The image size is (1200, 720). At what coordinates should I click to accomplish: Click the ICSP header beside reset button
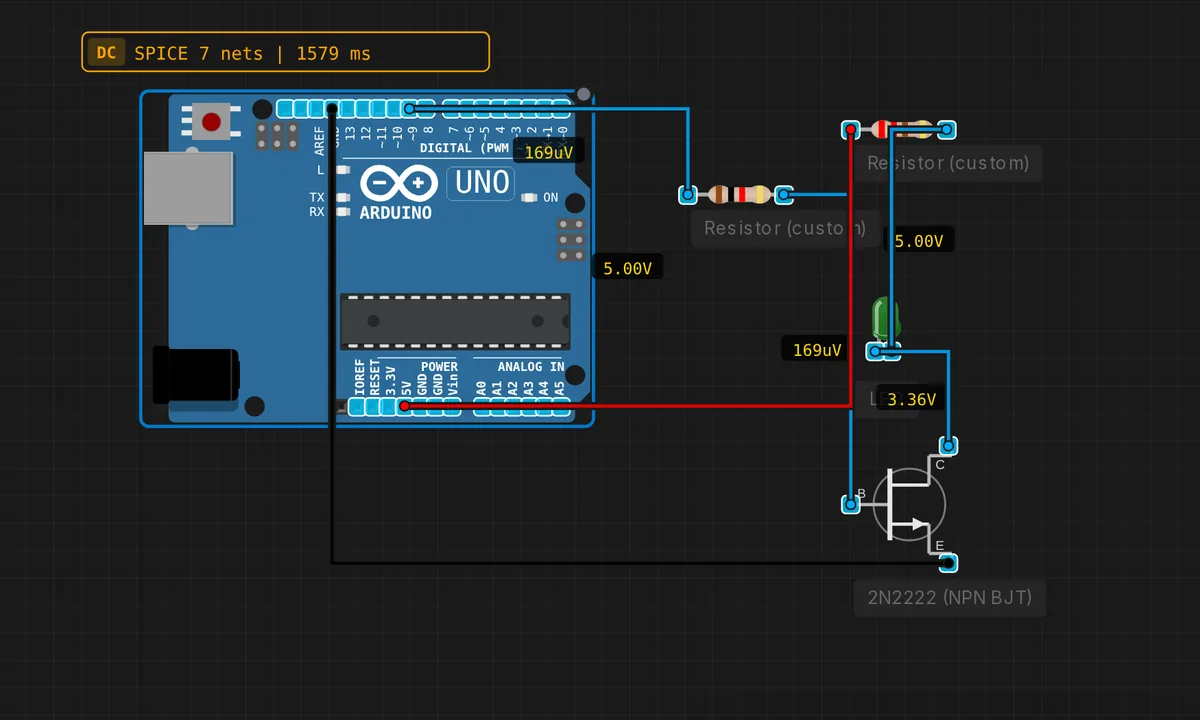coord(278,137)
